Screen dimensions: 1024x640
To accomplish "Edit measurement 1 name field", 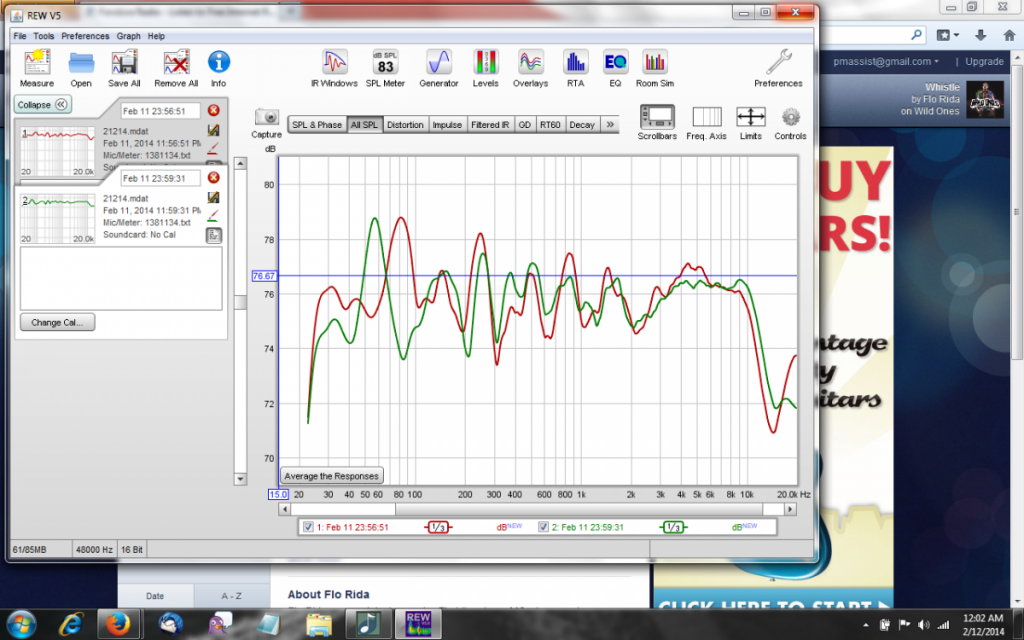I will (161, 111).
